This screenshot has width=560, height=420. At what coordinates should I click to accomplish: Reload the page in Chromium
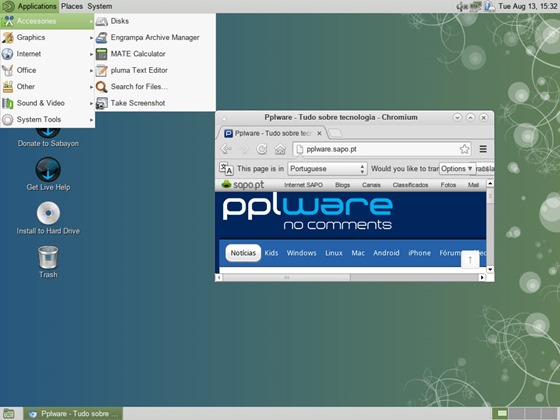coord(262,149)
